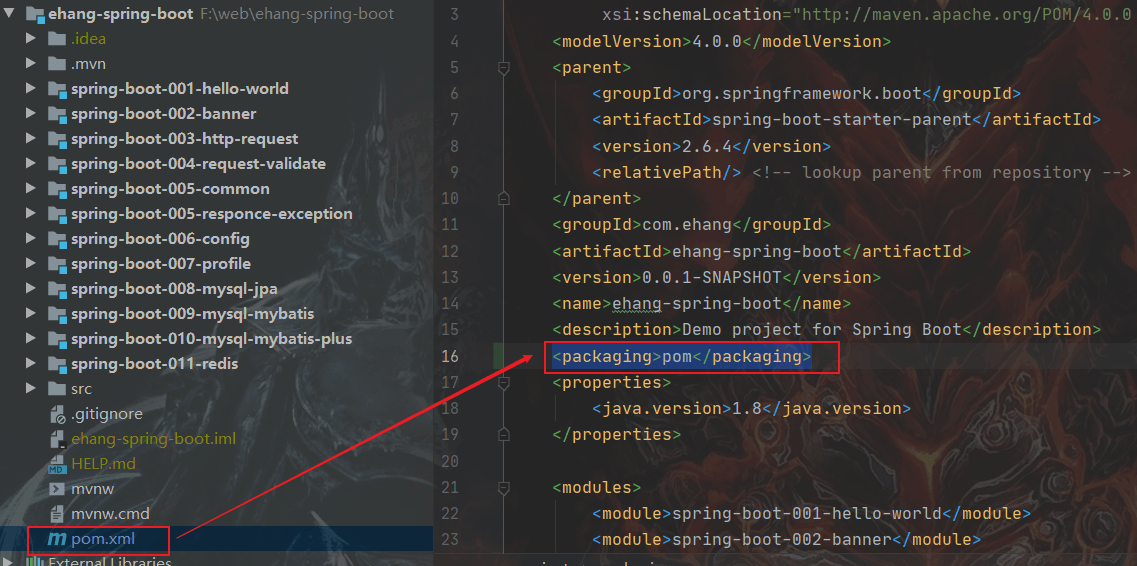The height and width of the screenshot is (566, 1137).
Task: Expand the spring-boot-001-hello-world module
Action: [x=30, y=88]
